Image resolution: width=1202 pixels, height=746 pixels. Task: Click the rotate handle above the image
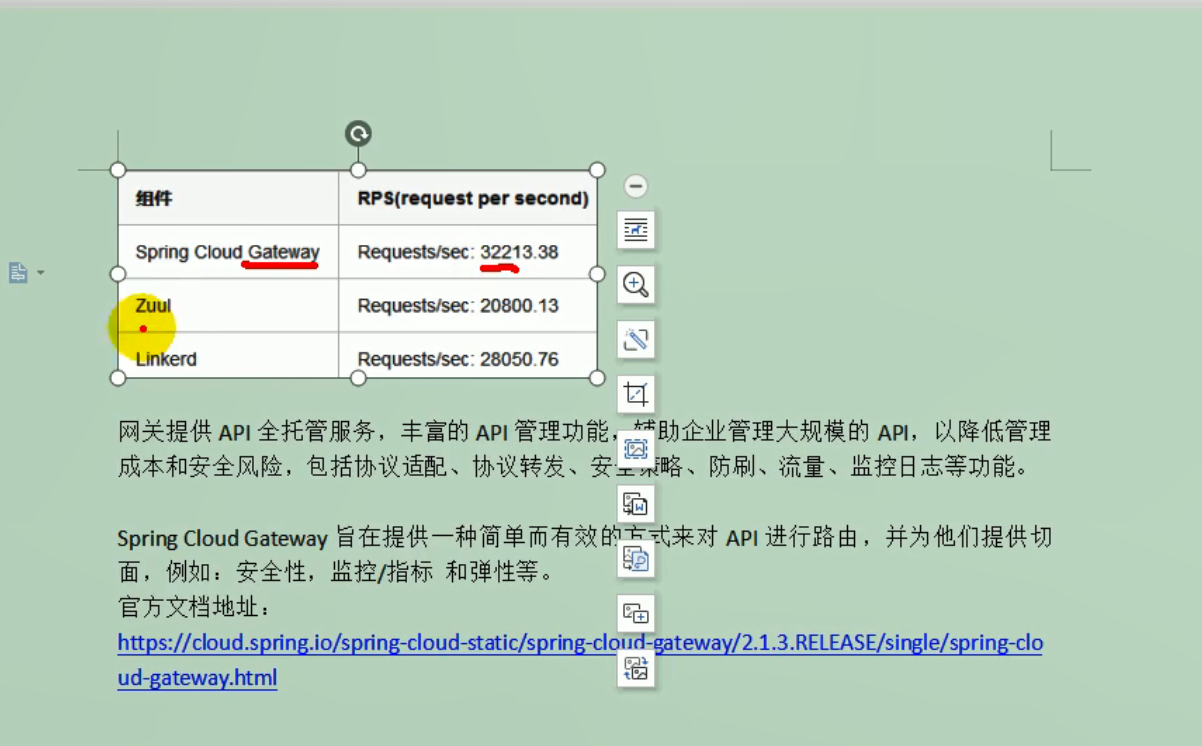pos(358,133)
